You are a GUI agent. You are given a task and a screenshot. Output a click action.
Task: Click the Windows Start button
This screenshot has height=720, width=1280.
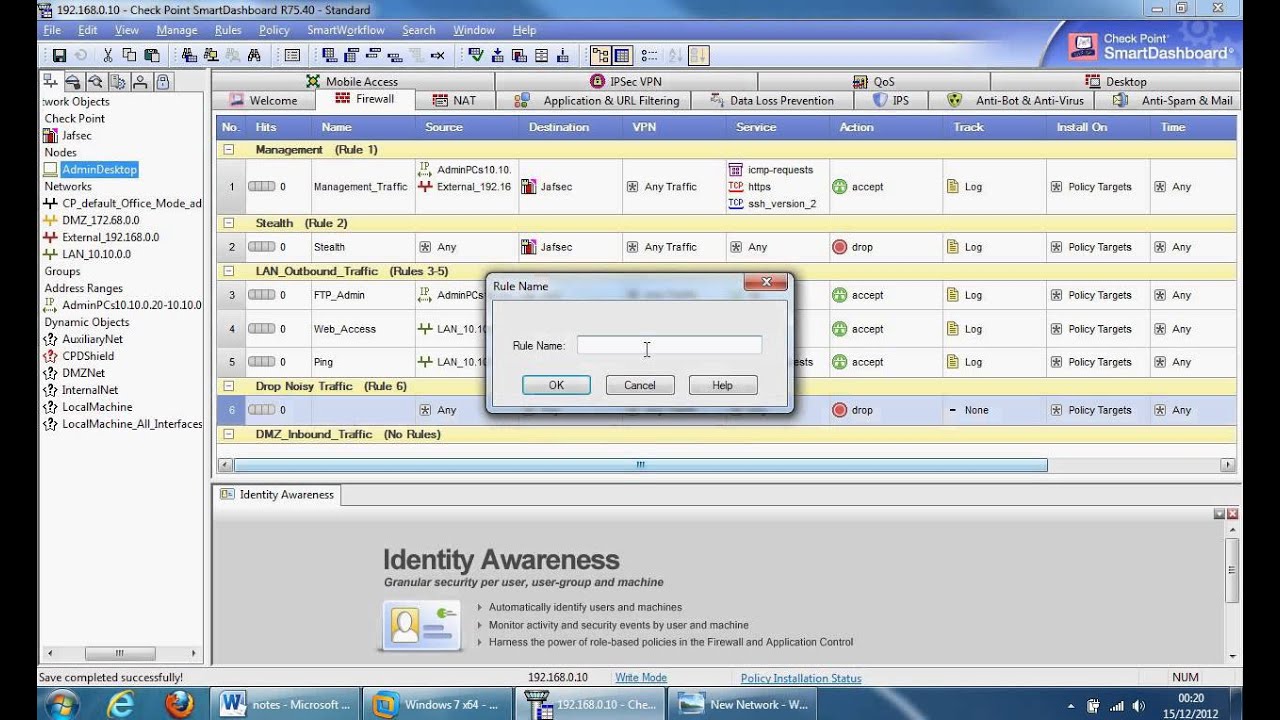point(62,704)
